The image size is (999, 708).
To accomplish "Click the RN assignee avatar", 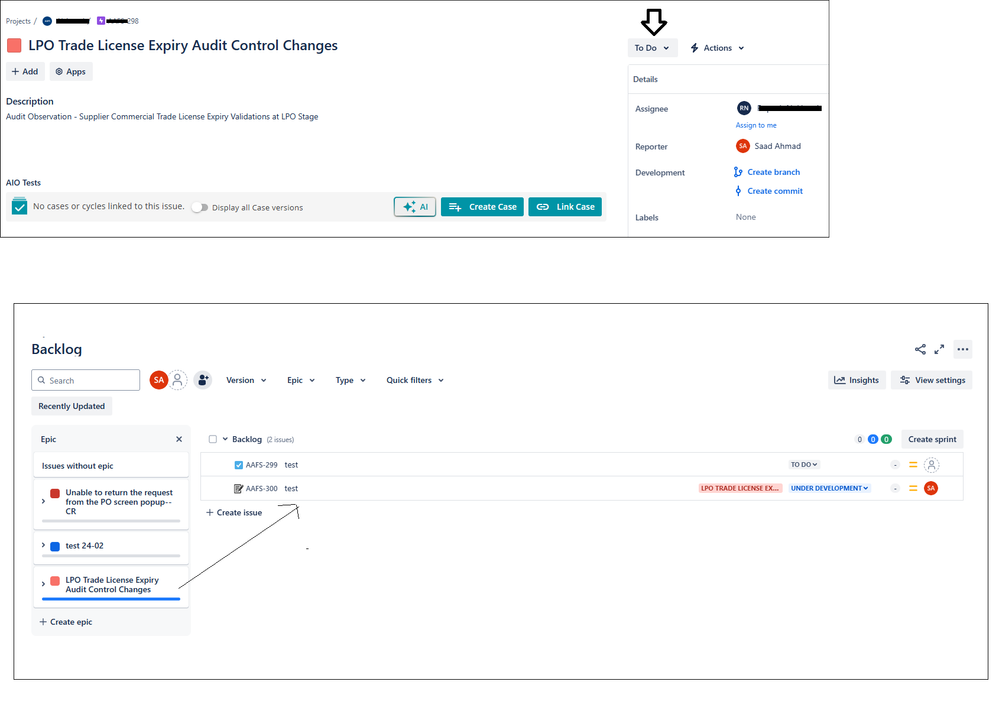I will 744,108.
